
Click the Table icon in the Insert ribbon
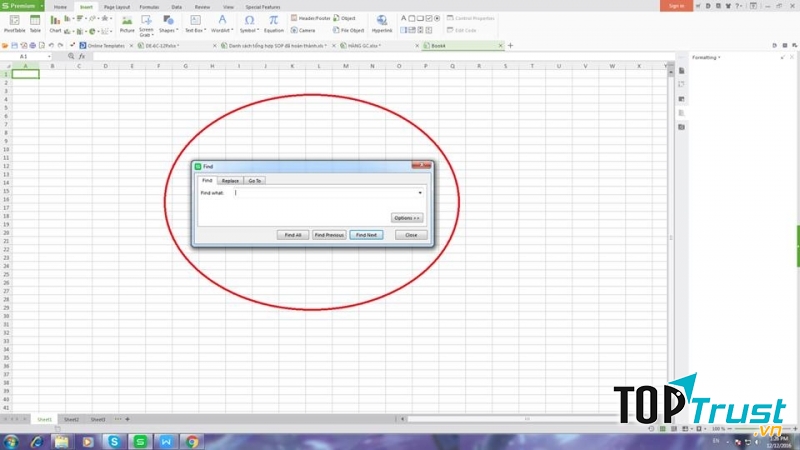pos(35,20)
